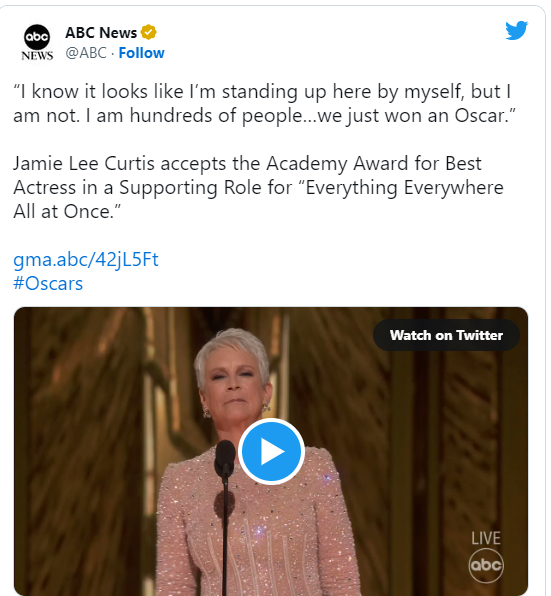This screenshot has height=596, width=551.
Task: Open the #Oscars hashtag
Action: (x=48, y=284)
